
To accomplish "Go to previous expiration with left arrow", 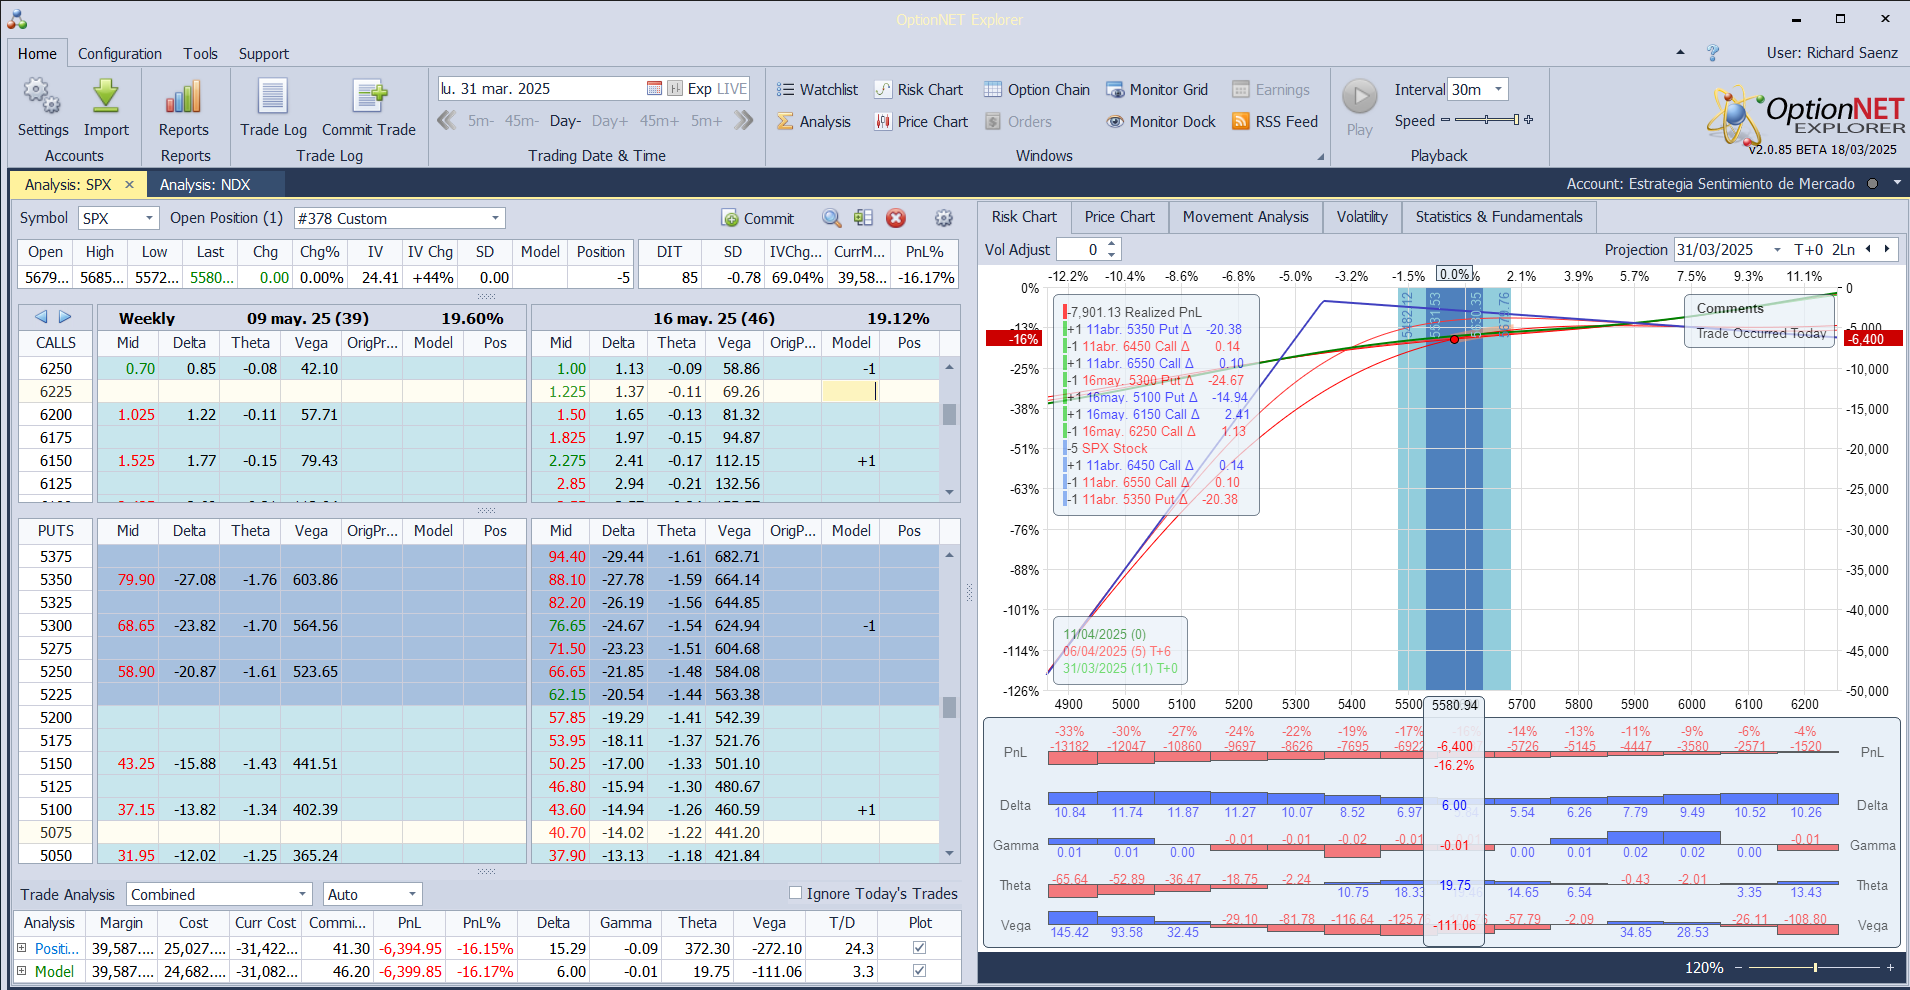I will (41, 317).
